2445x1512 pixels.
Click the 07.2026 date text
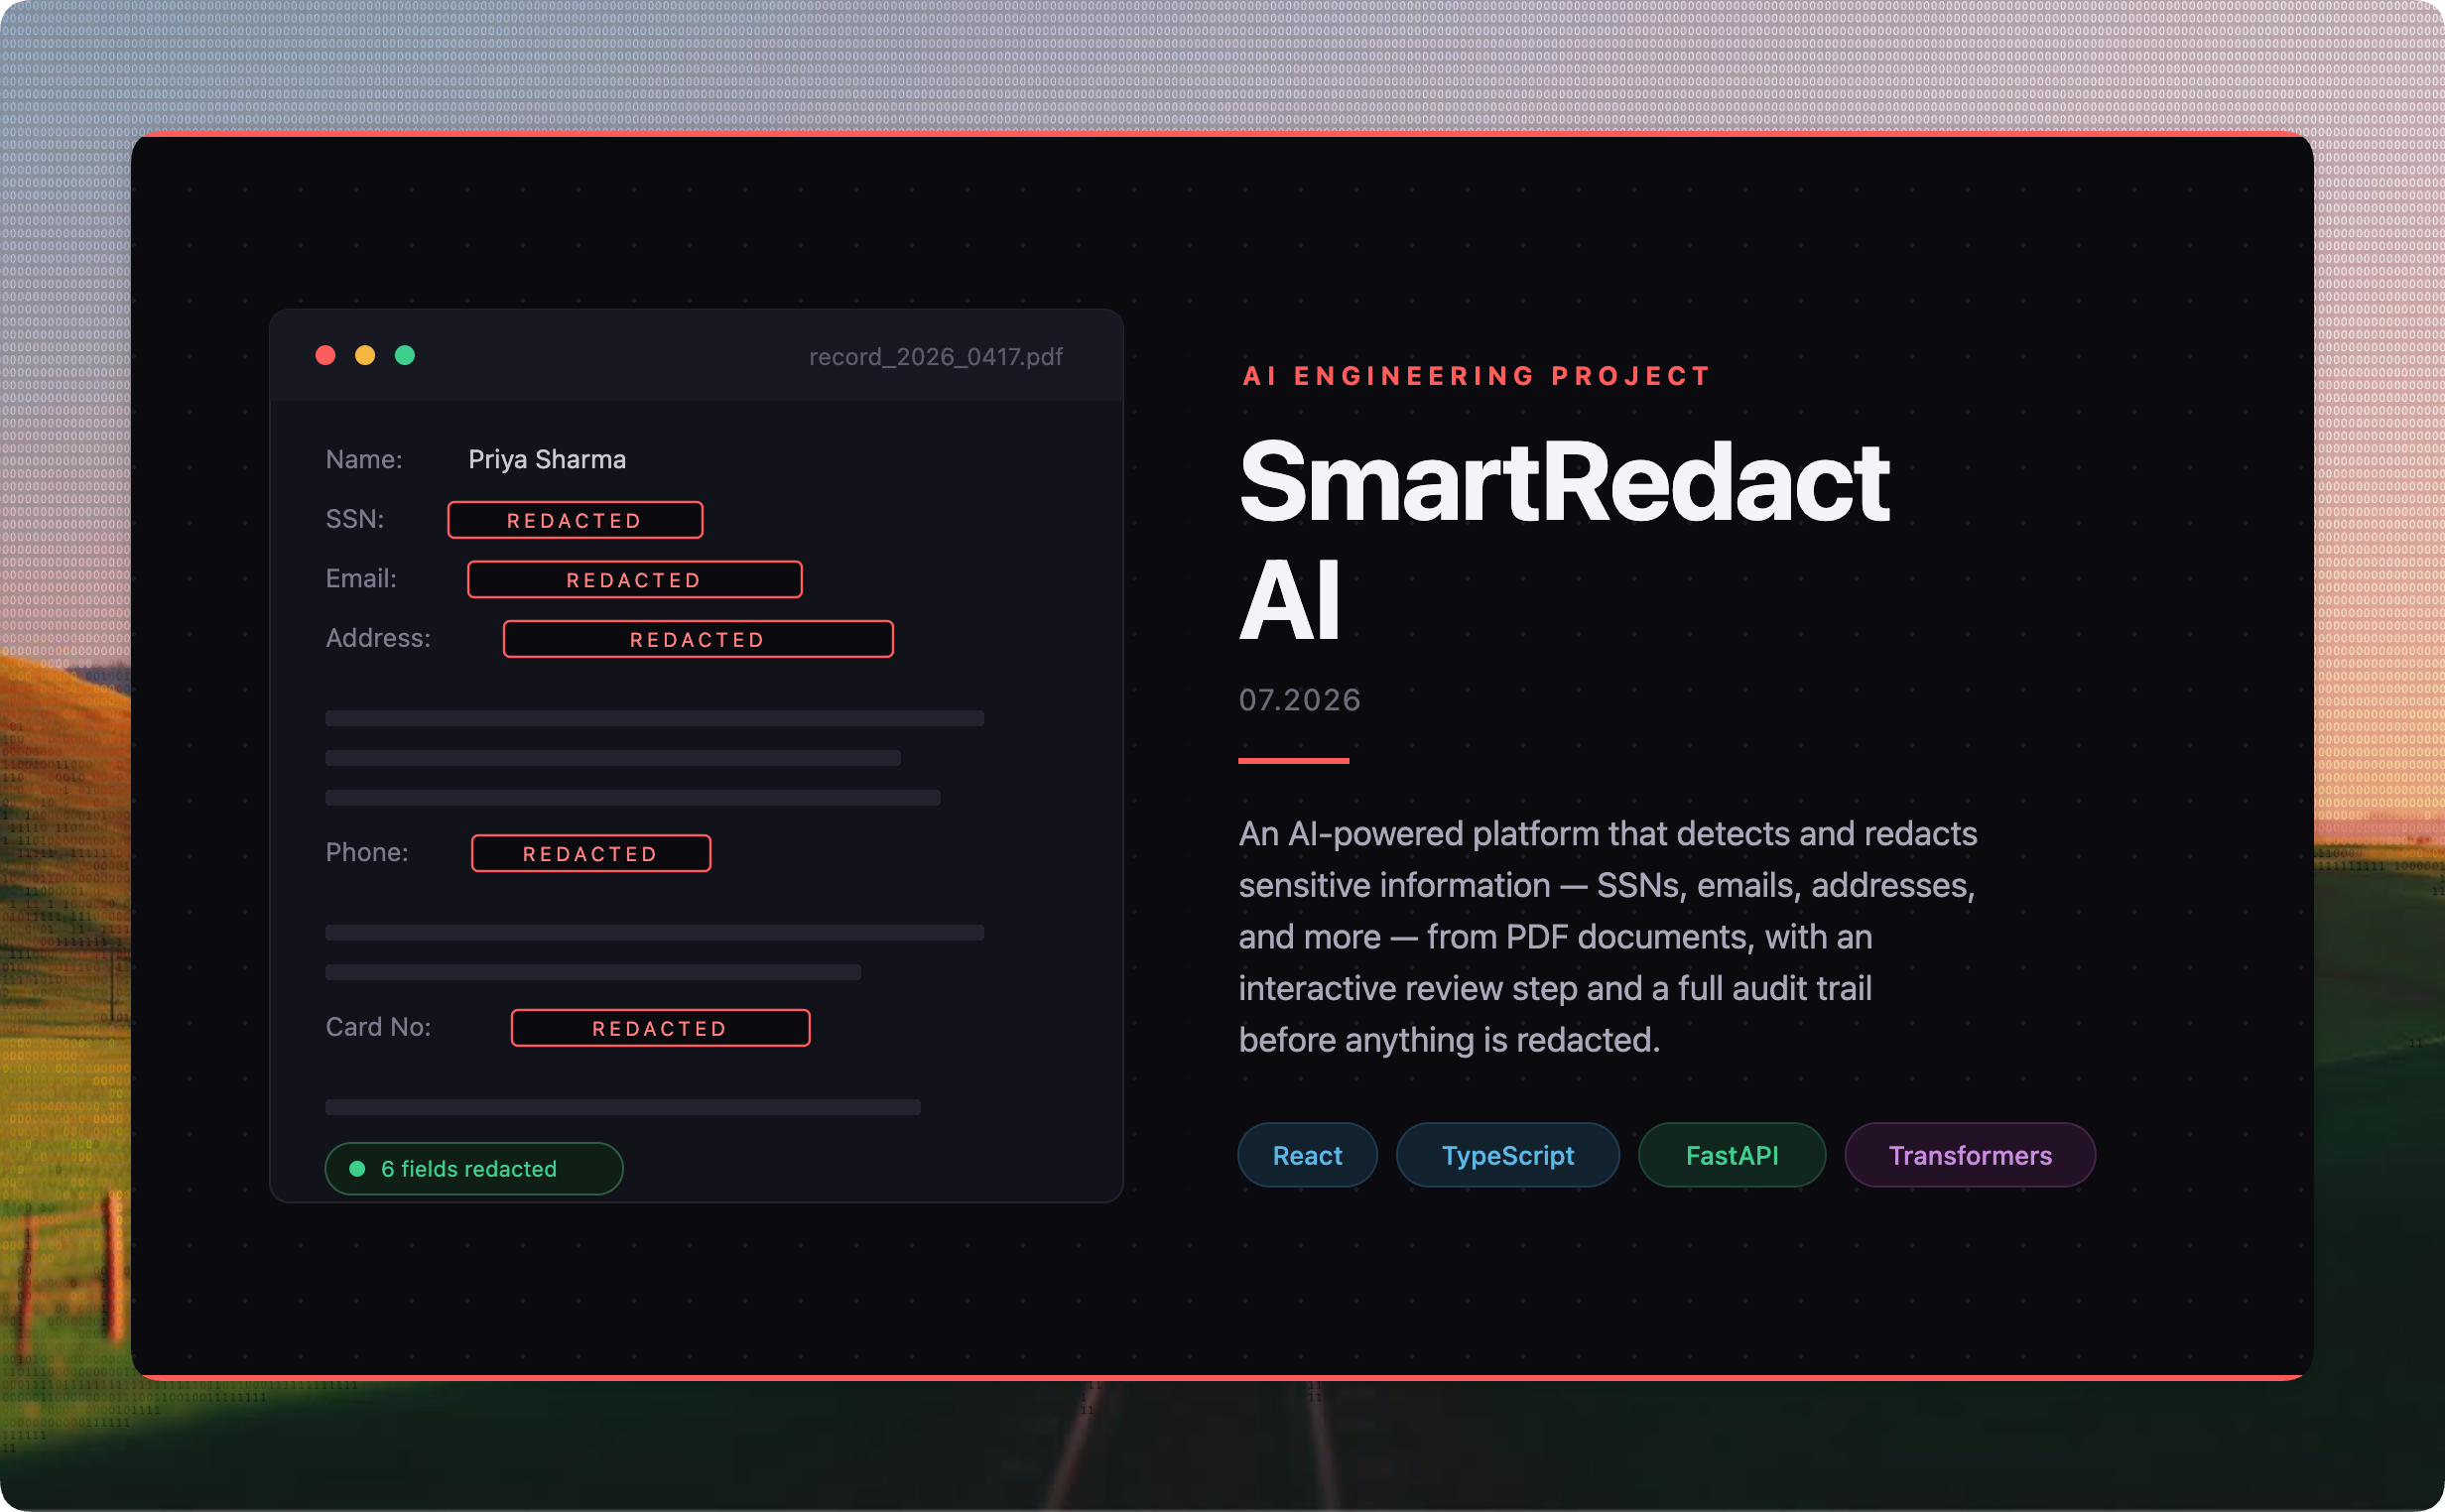[x=1299, y=699]
